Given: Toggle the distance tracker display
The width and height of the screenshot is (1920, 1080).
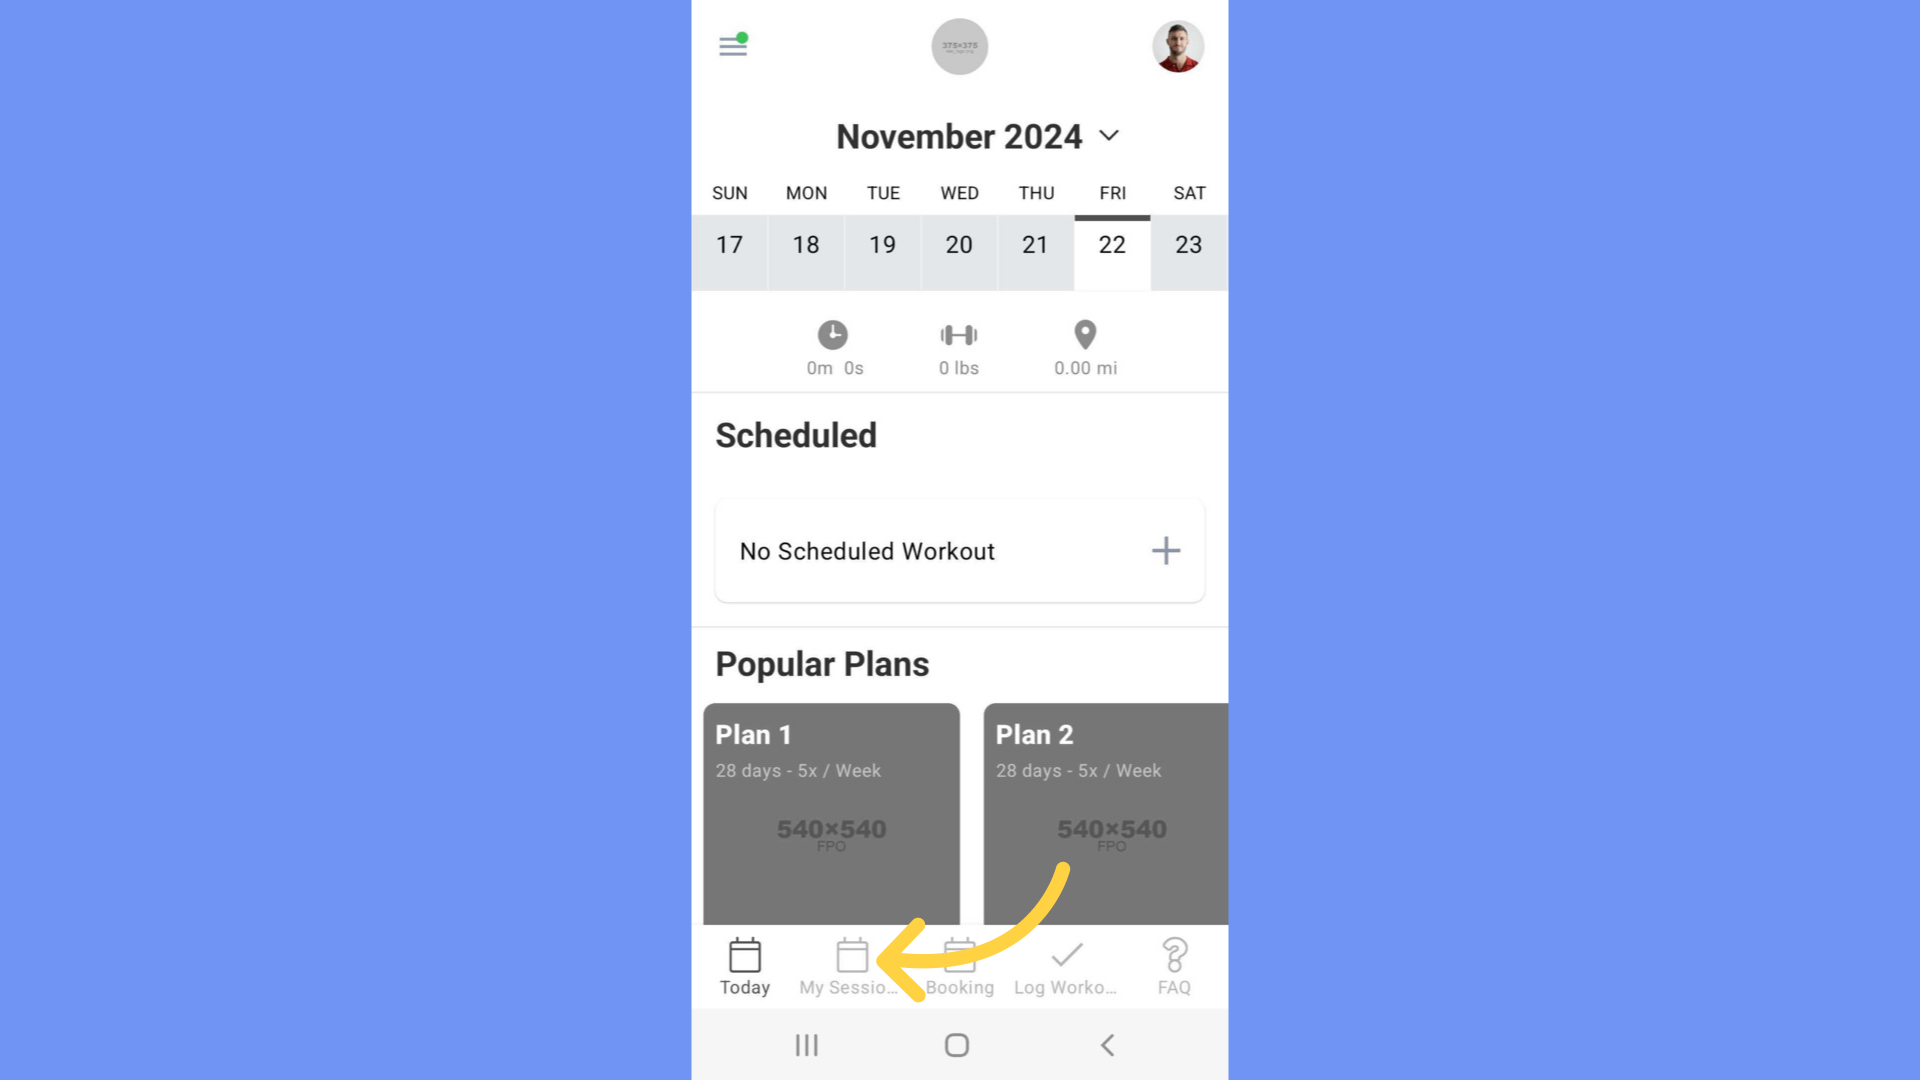Looking at the screenshot, I should pos(1084,348).
